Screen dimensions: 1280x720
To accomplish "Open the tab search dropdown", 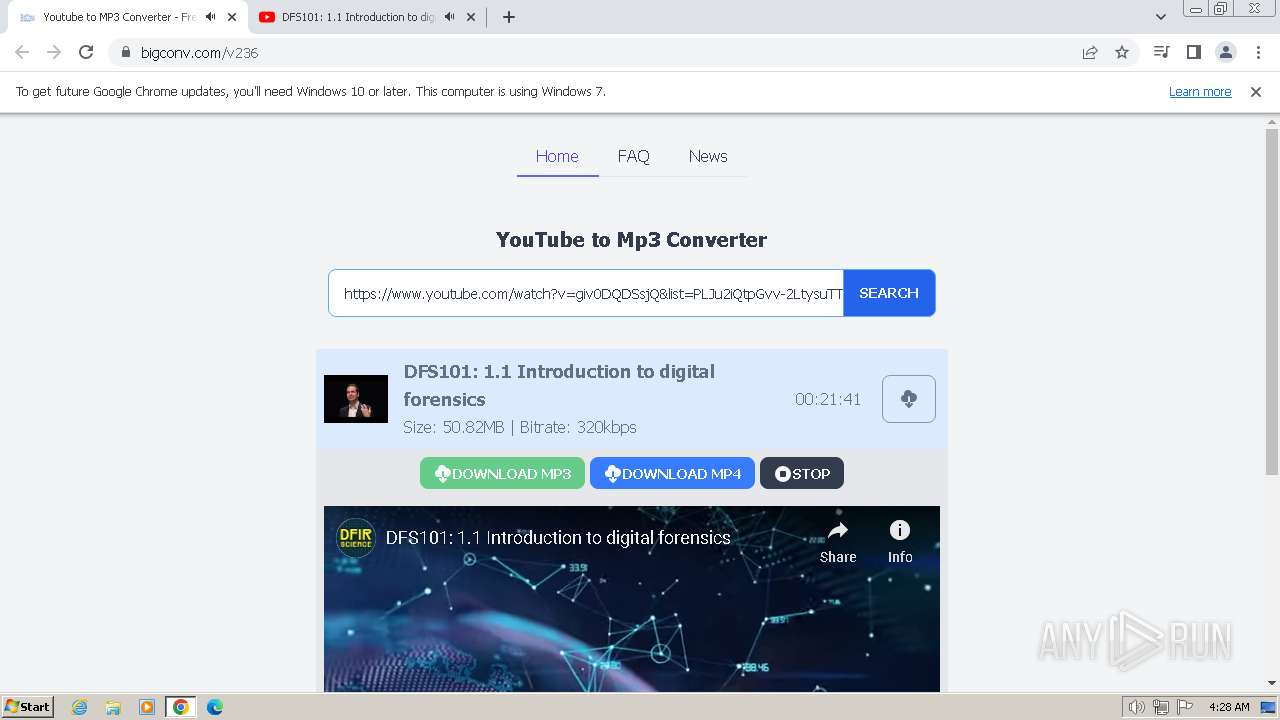I will tap(1160, 17).
